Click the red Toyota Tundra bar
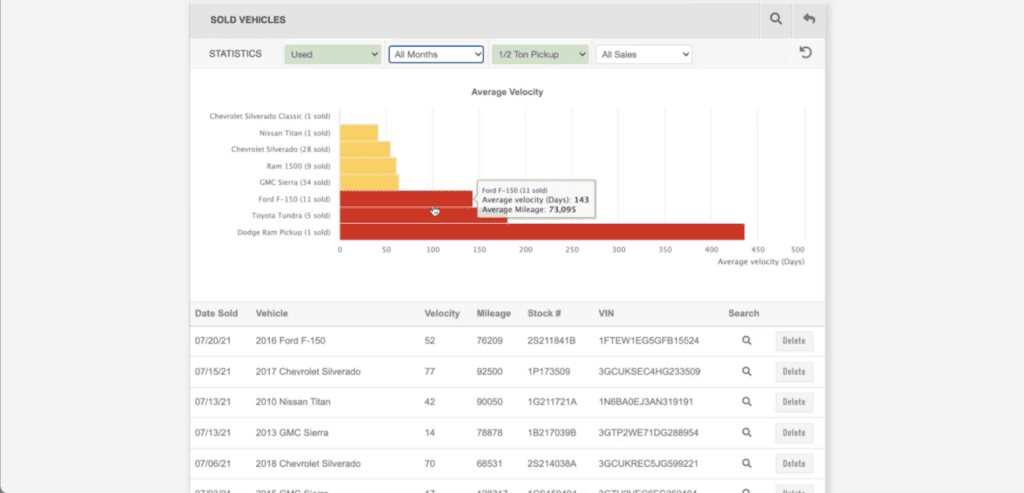The height and width of the screenshot is (493, 1024). [x=423, y=215]
